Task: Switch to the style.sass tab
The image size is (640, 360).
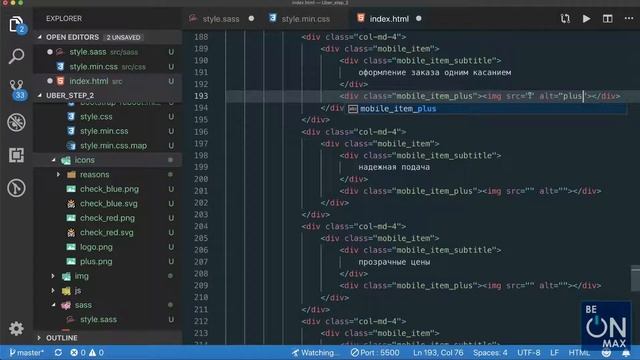Action: pyautogui.click(x=221, y=19)
